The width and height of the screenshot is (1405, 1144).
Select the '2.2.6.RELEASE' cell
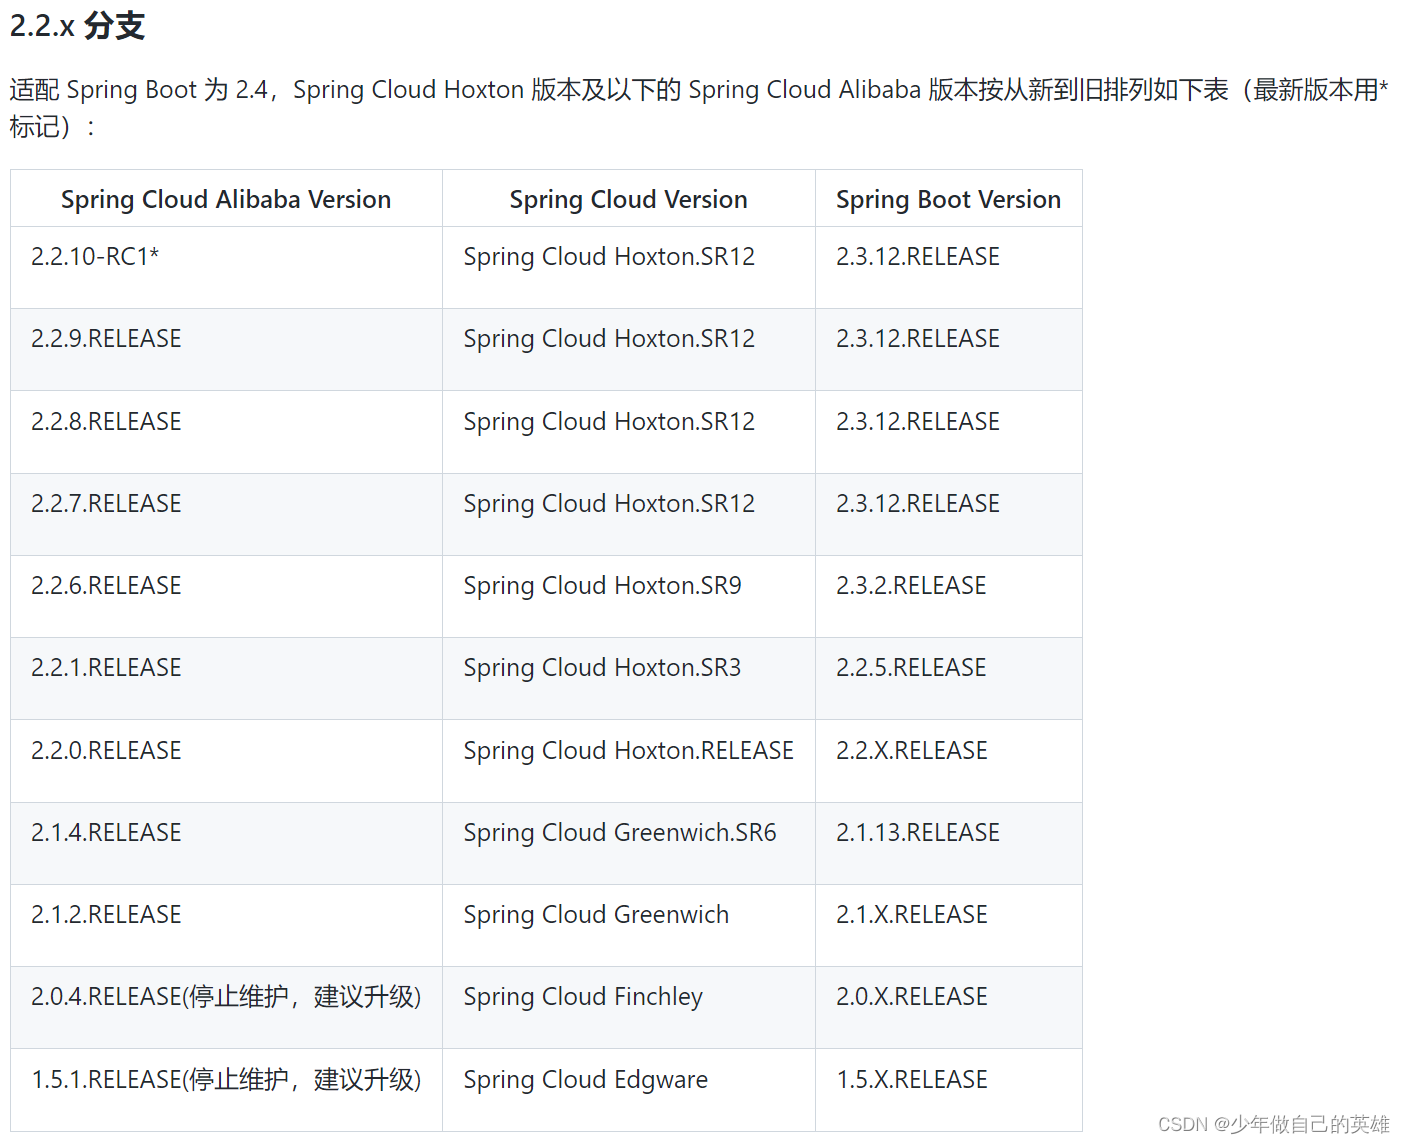[226, 597]
